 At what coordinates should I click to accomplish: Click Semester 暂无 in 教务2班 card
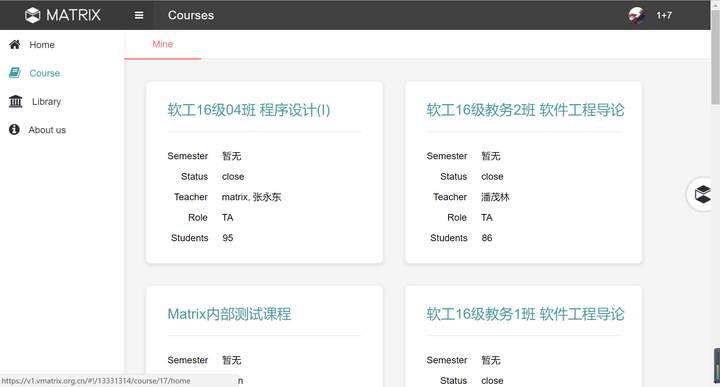tap(491, 156)
